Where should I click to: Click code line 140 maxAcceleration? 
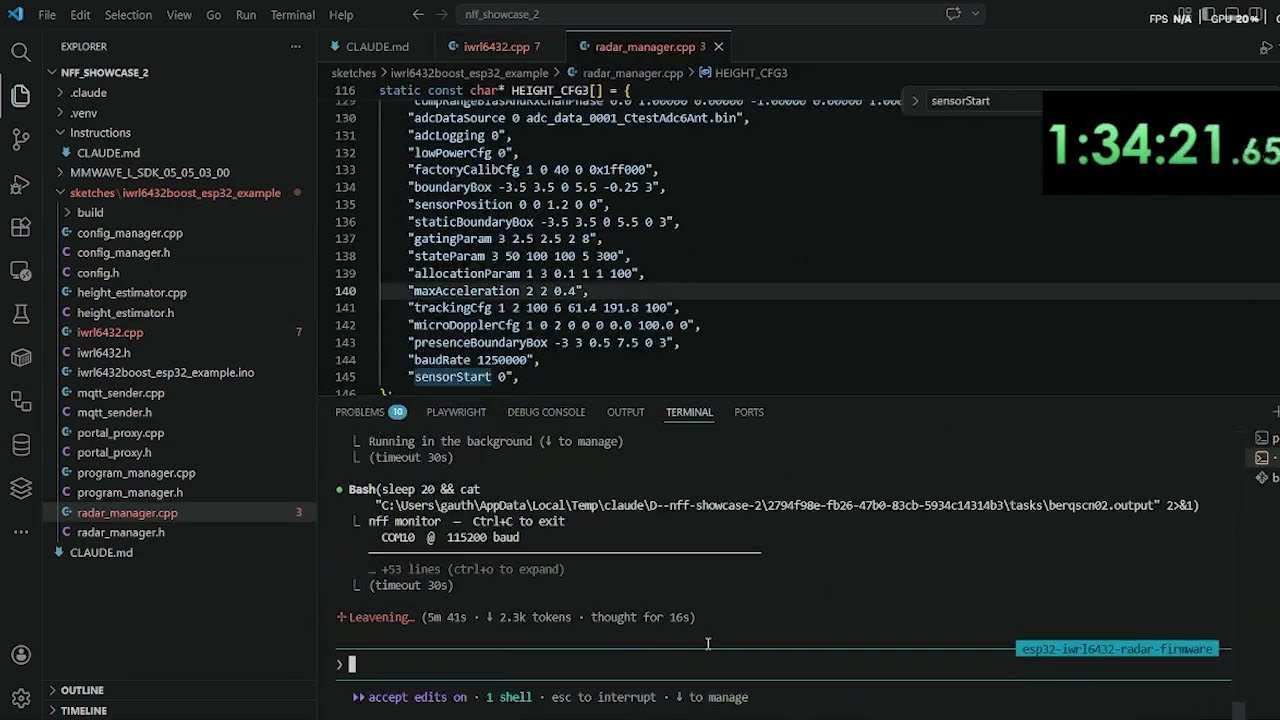pyautogui.click(x=500, y=291)
